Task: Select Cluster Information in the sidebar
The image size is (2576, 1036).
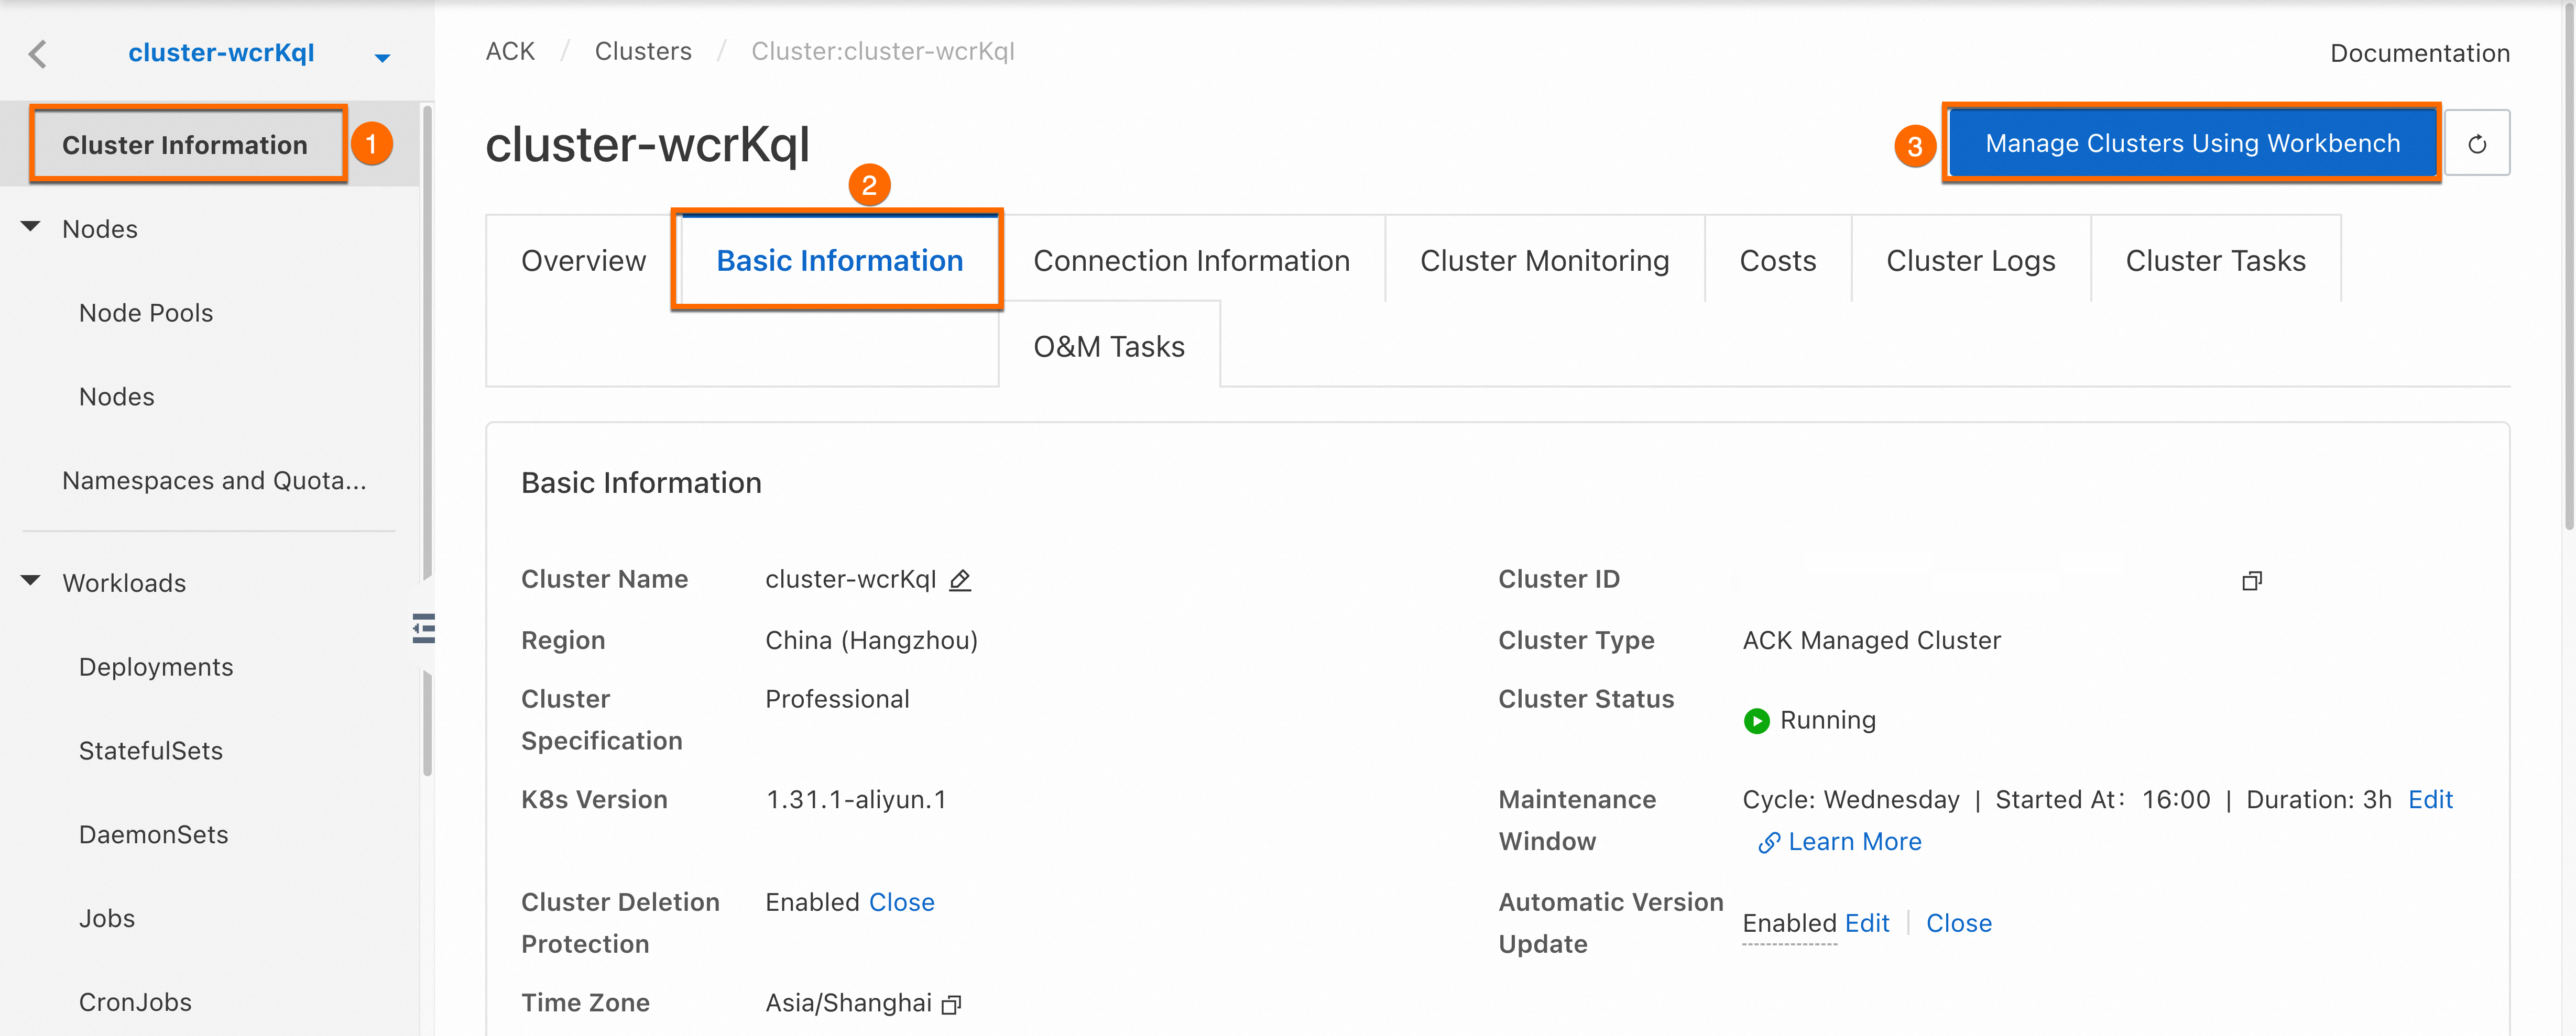Action: click(185, 145)
